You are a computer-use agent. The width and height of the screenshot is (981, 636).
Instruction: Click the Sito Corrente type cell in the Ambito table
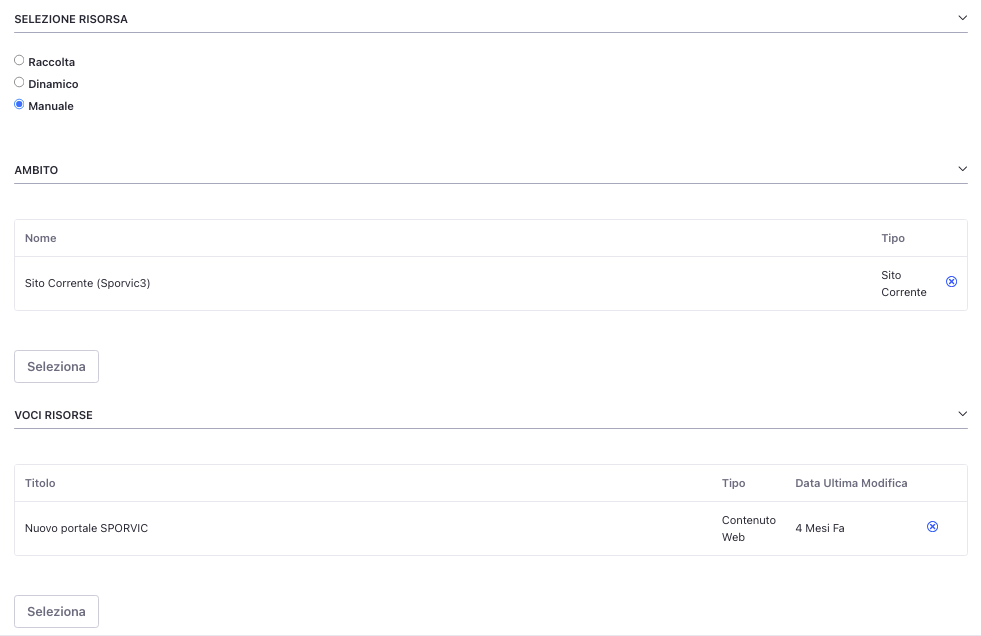coord(903,283)
